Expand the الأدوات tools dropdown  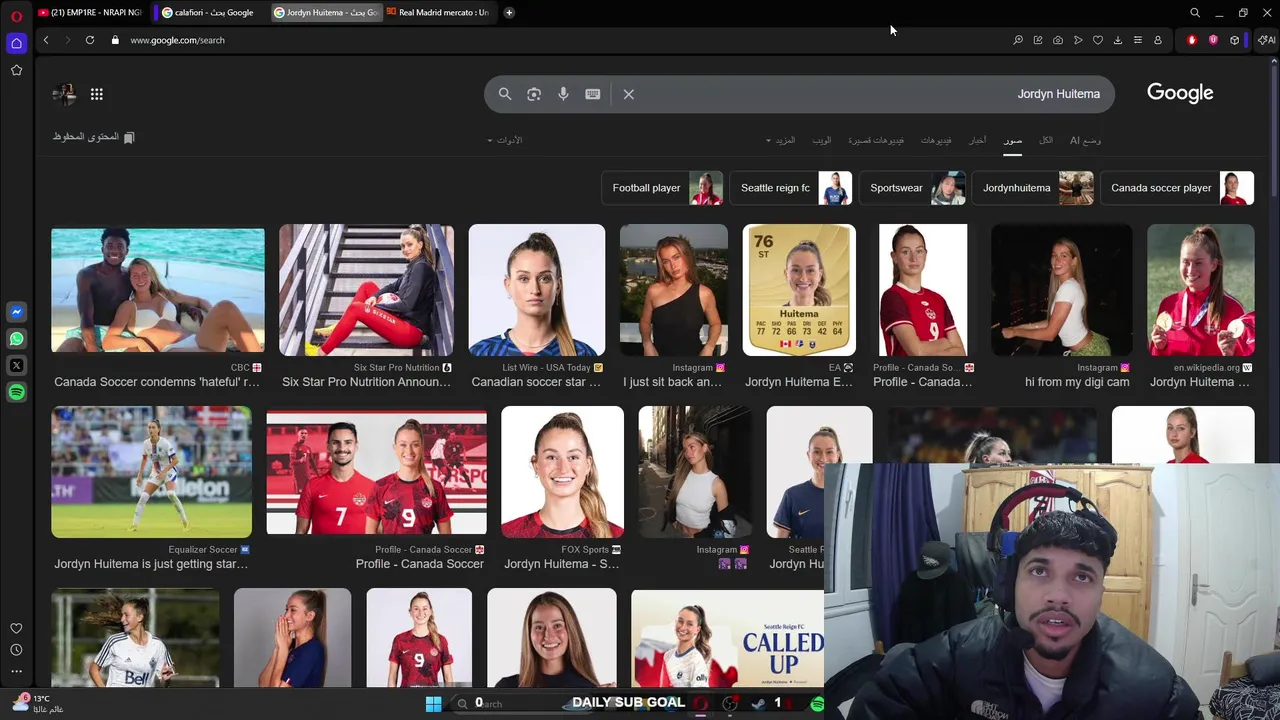coord(505,140)
